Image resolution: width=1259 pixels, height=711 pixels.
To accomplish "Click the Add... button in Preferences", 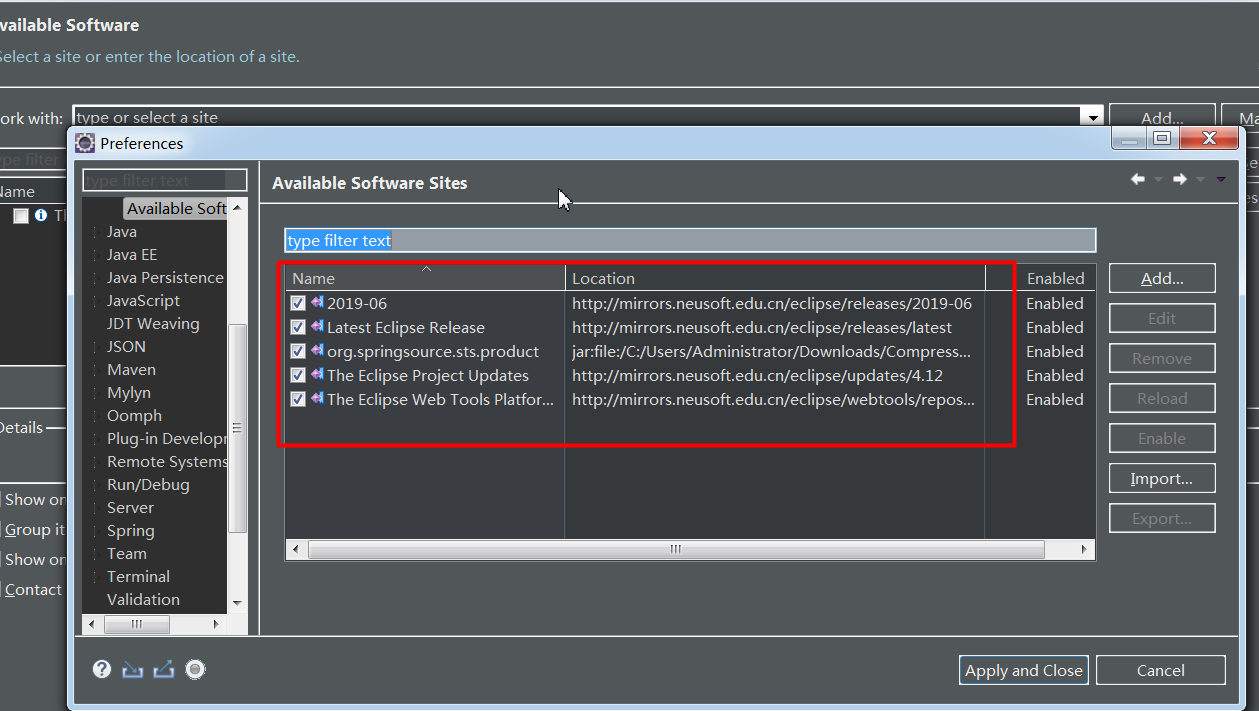I will [x=1162, y=278].
